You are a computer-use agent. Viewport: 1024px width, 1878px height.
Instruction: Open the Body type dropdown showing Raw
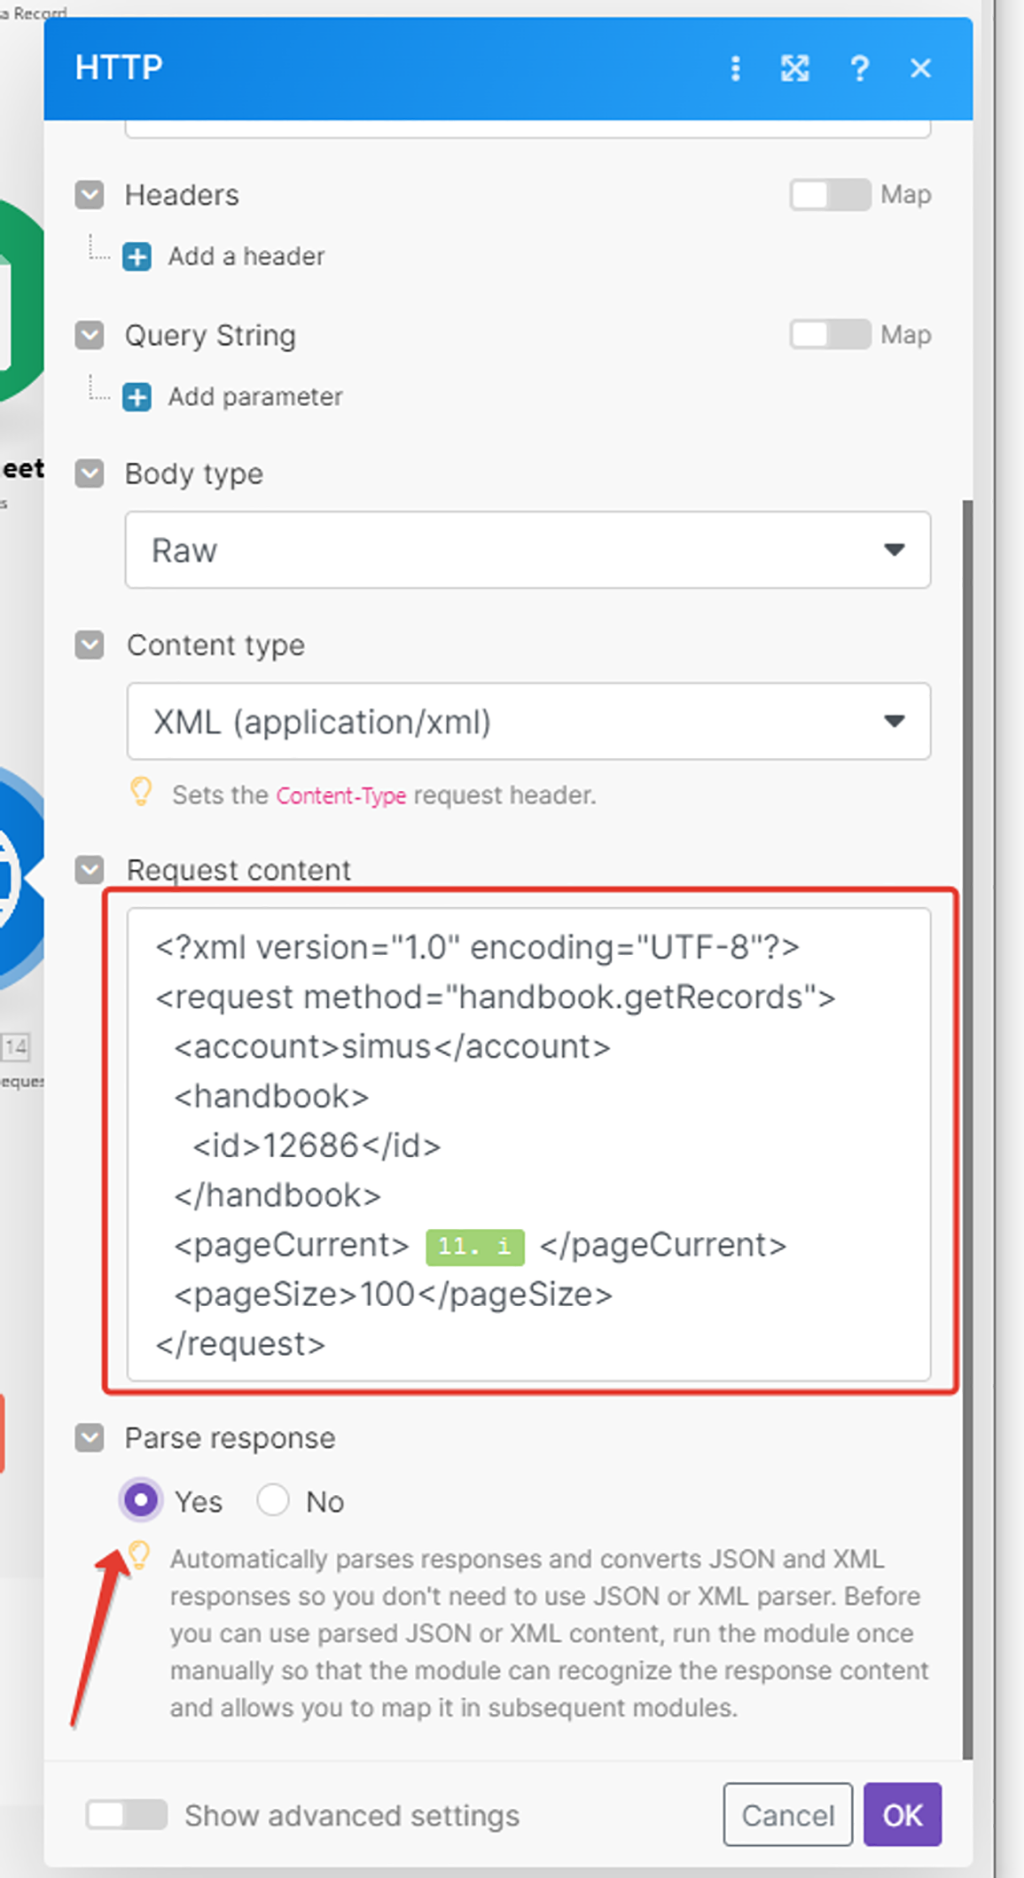click(x=528, y=550)
